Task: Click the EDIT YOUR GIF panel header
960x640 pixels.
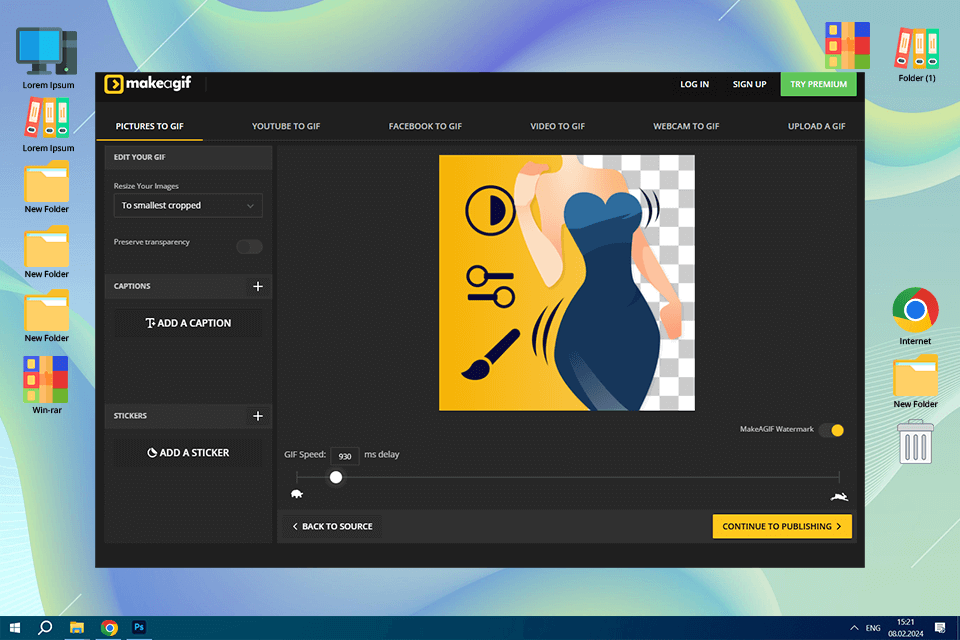Action: pos(188,157)
